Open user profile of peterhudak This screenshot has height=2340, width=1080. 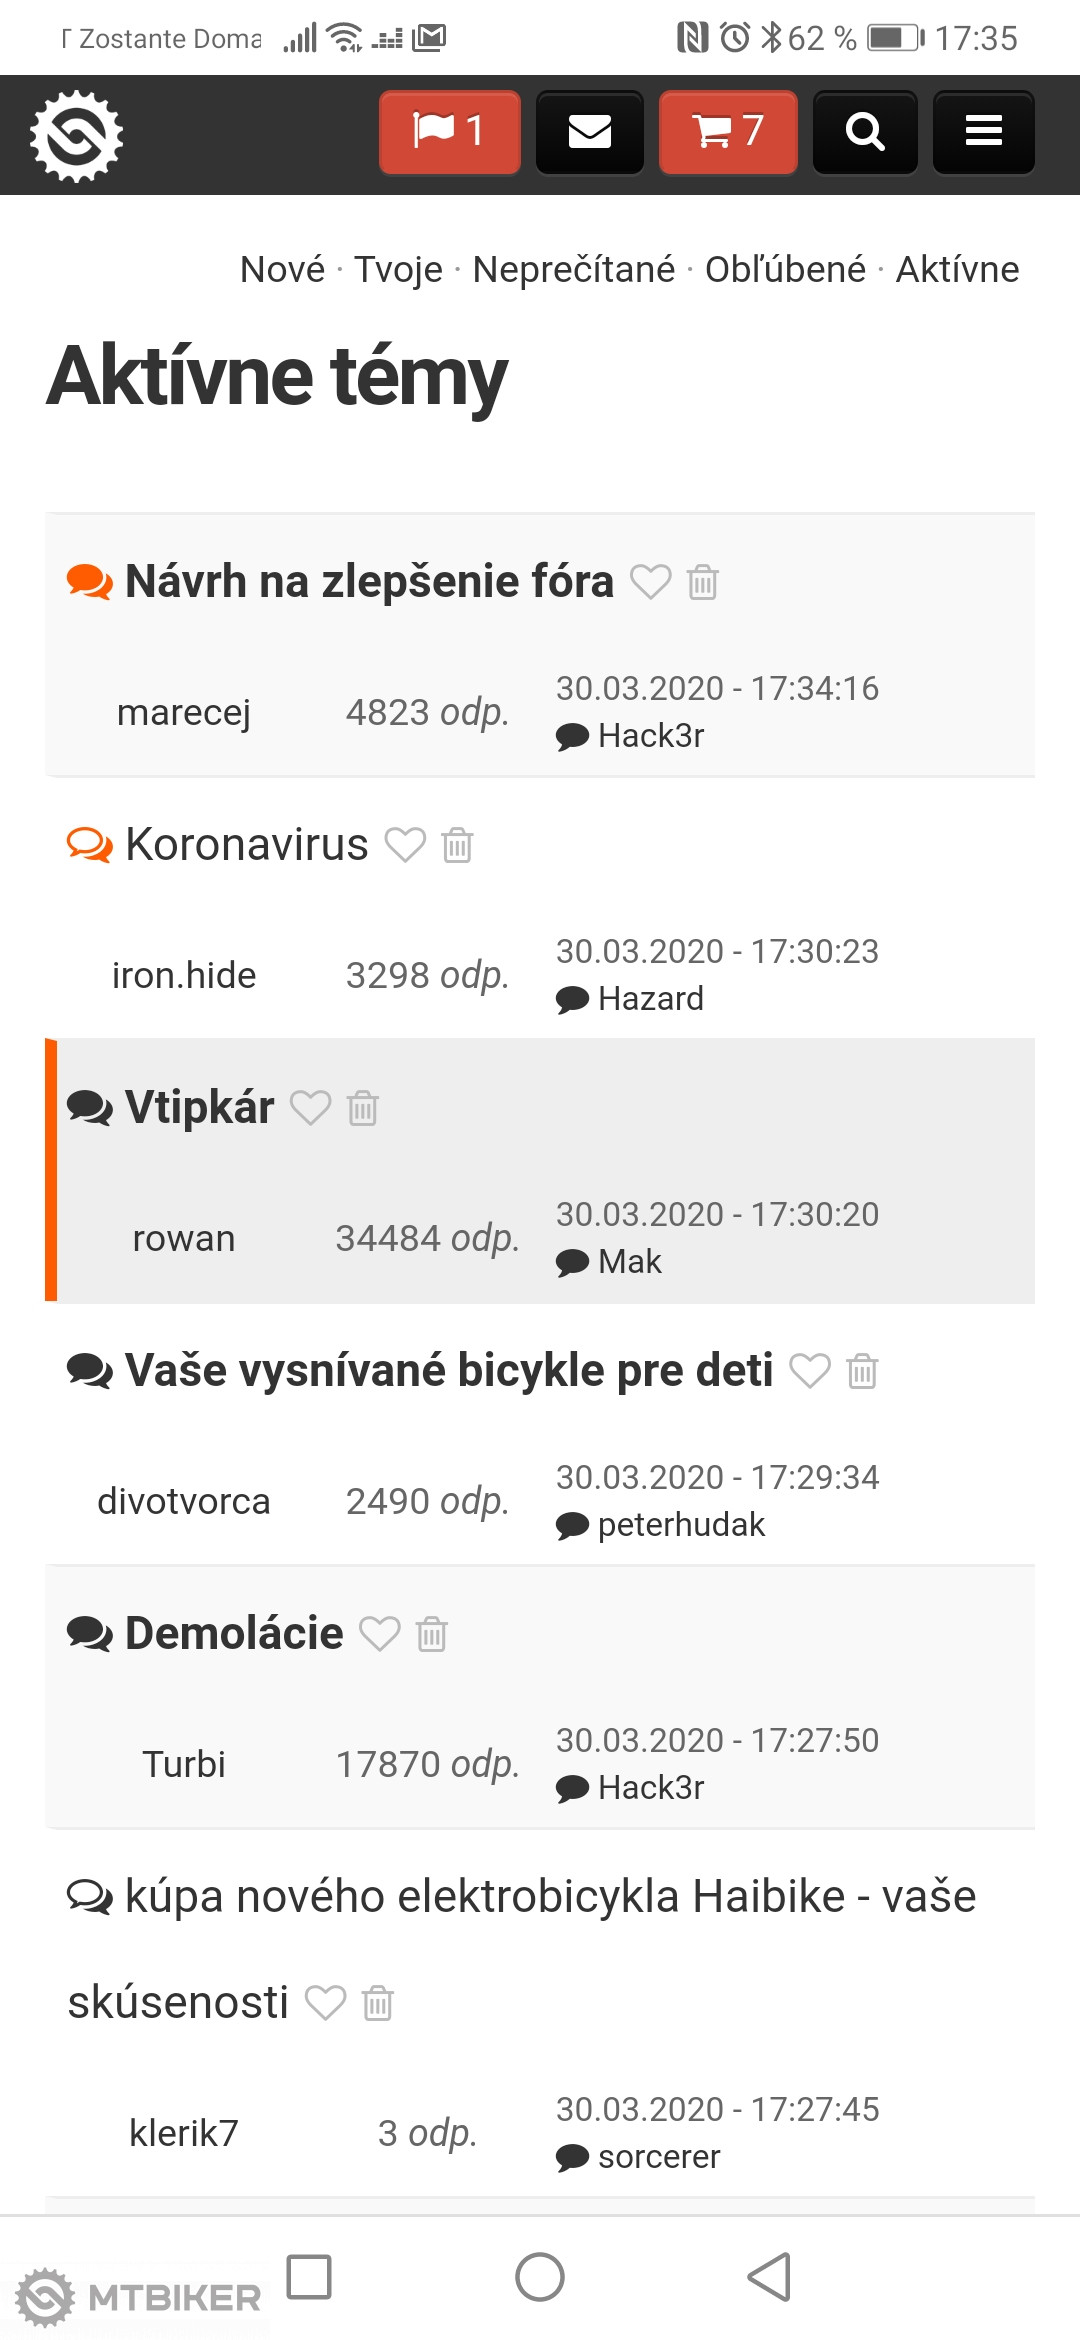click(681, 1524)
